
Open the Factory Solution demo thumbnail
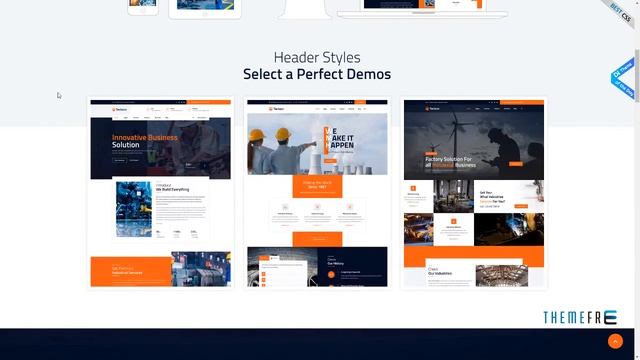[x=474, y=193]
